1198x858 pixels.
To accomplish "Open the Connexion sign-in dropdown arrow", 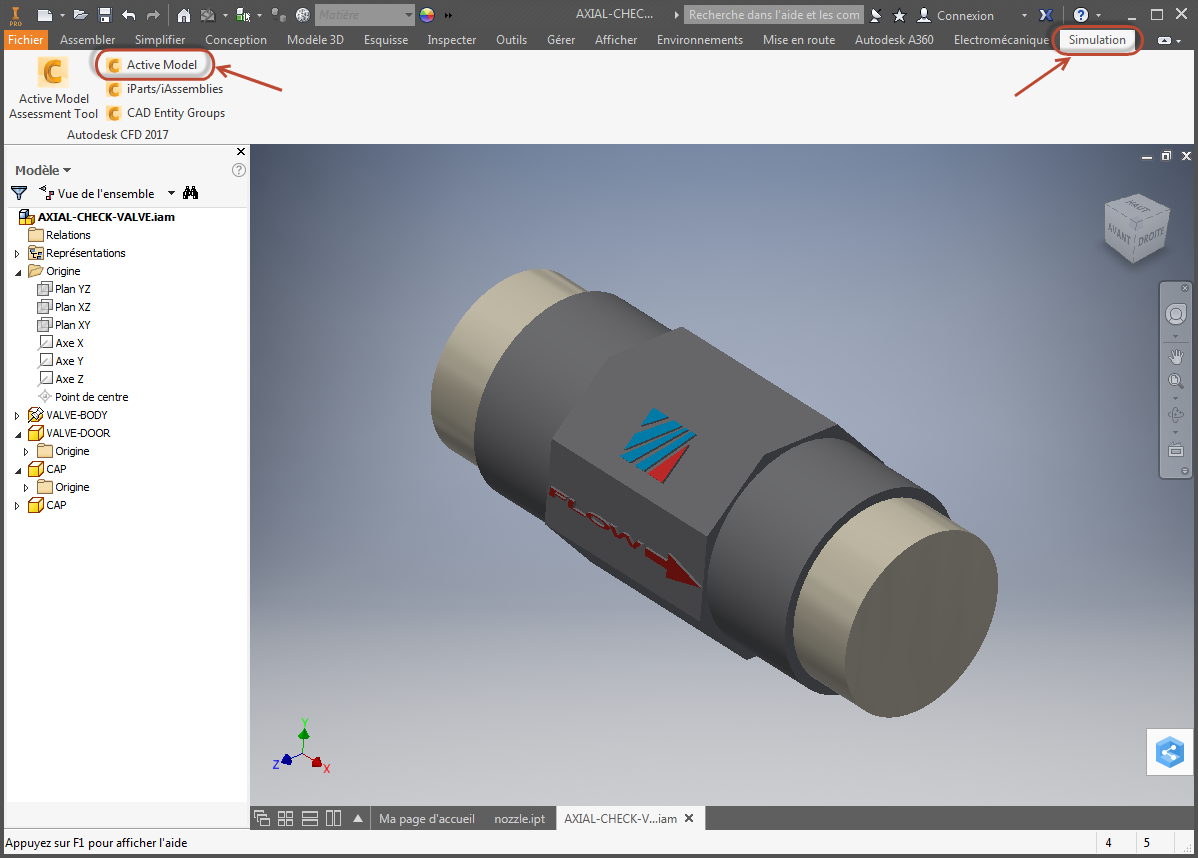I will [1025, 15].
